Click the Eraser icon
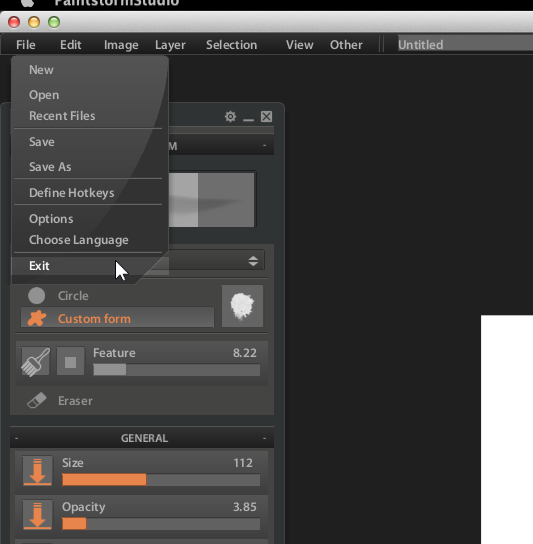Viewport: 533px width, 544px height. 36,401
